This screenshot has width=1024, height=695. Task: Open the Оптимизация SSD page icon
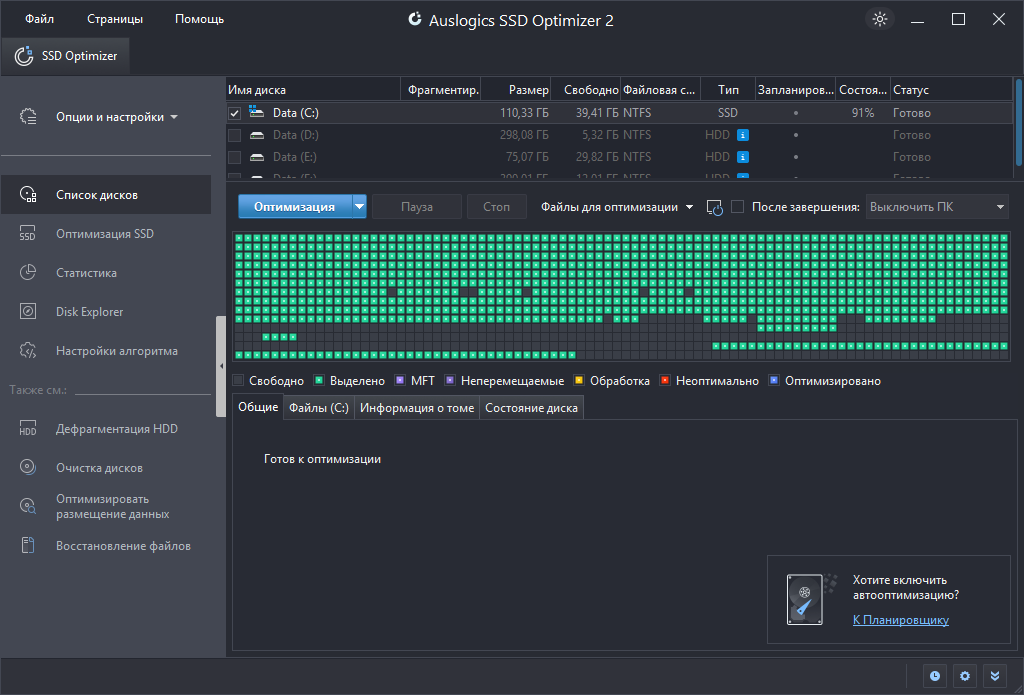pyautogui.click(x=27, y=234)
